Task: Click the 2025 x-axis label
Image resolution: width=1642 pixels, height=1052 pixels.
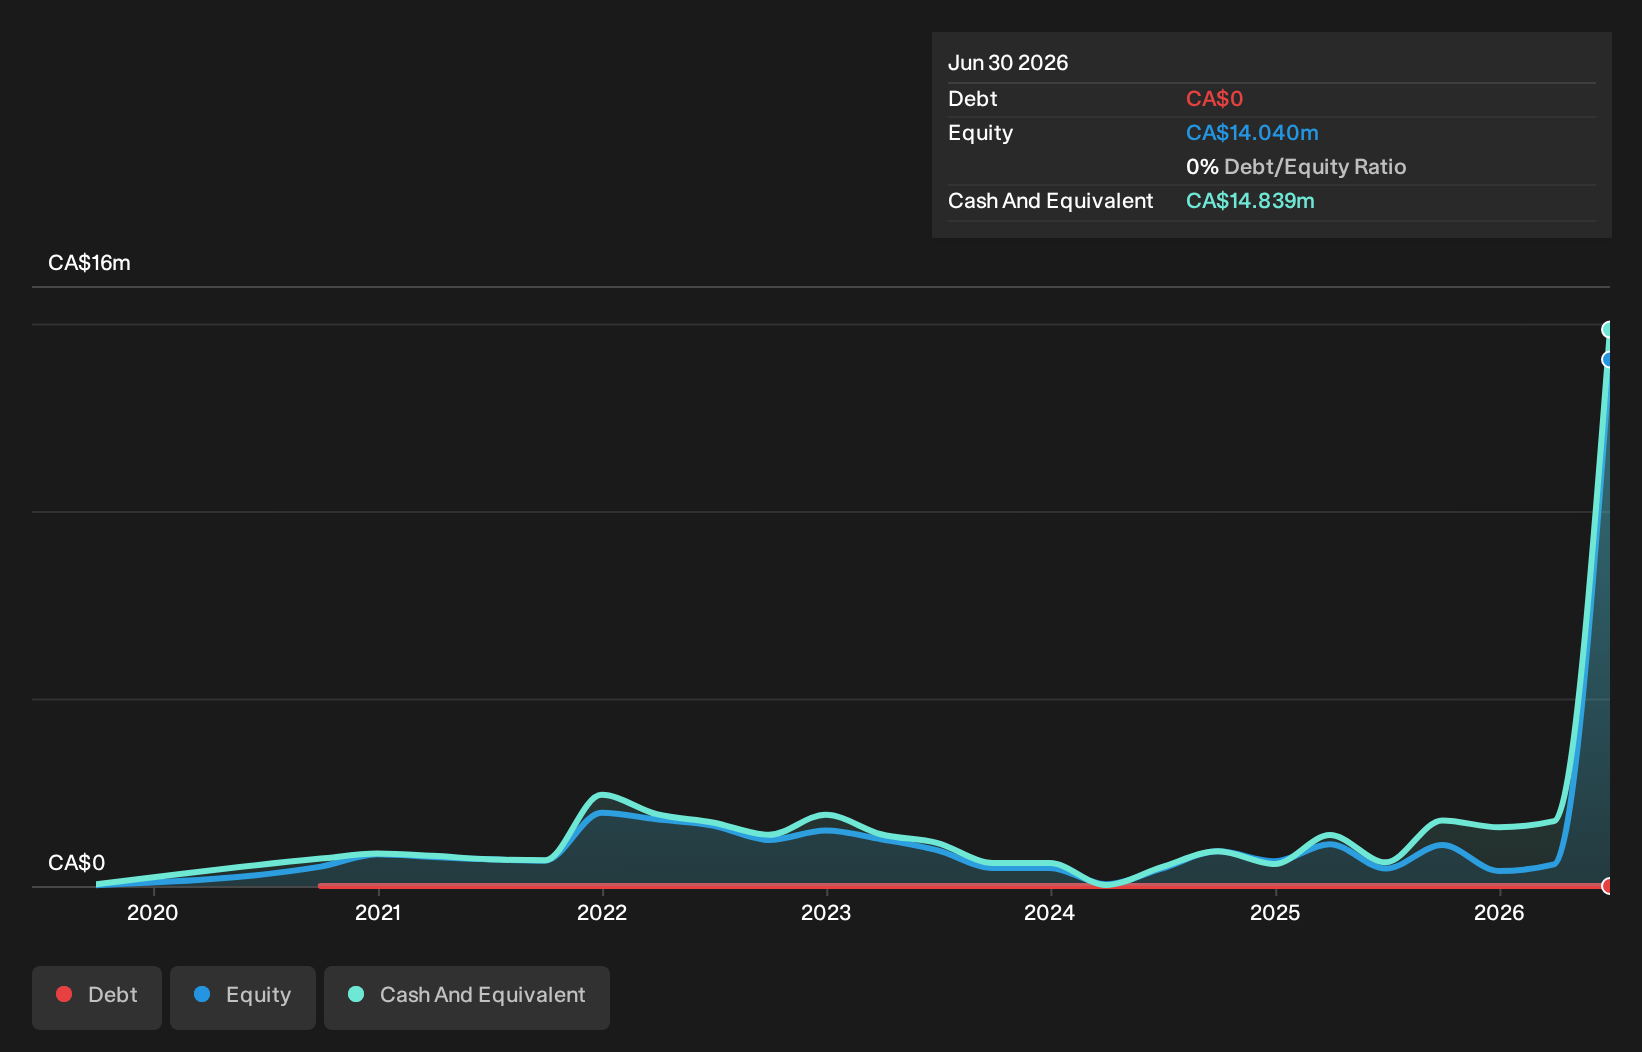Action: click(x=1275, y=912)
